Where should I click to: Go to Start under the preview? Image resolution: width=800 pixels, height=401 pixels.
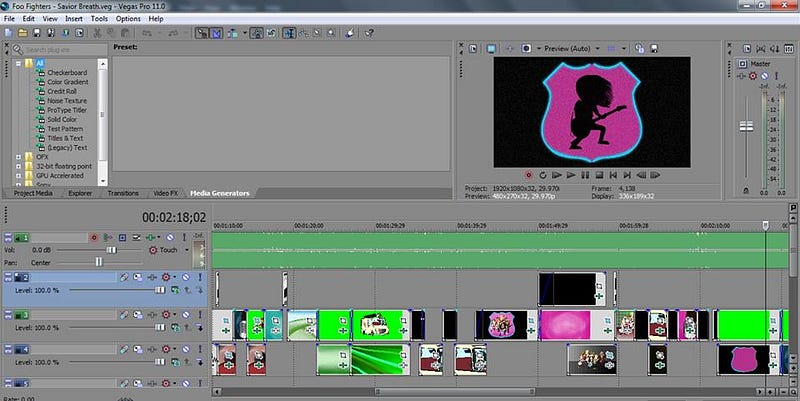(x=613, y=175)
